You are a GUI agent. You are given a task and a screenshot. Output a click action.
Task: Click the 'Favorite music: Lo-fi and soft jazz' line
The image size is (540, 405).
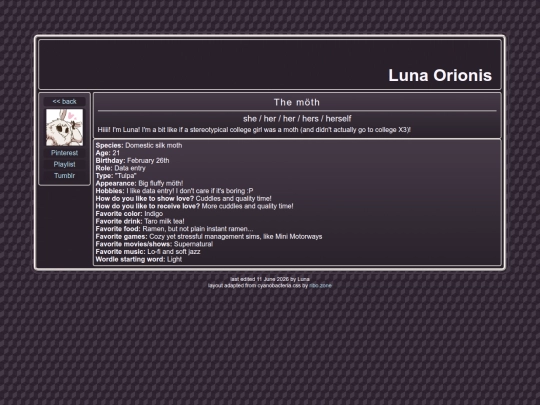point(148,251)
